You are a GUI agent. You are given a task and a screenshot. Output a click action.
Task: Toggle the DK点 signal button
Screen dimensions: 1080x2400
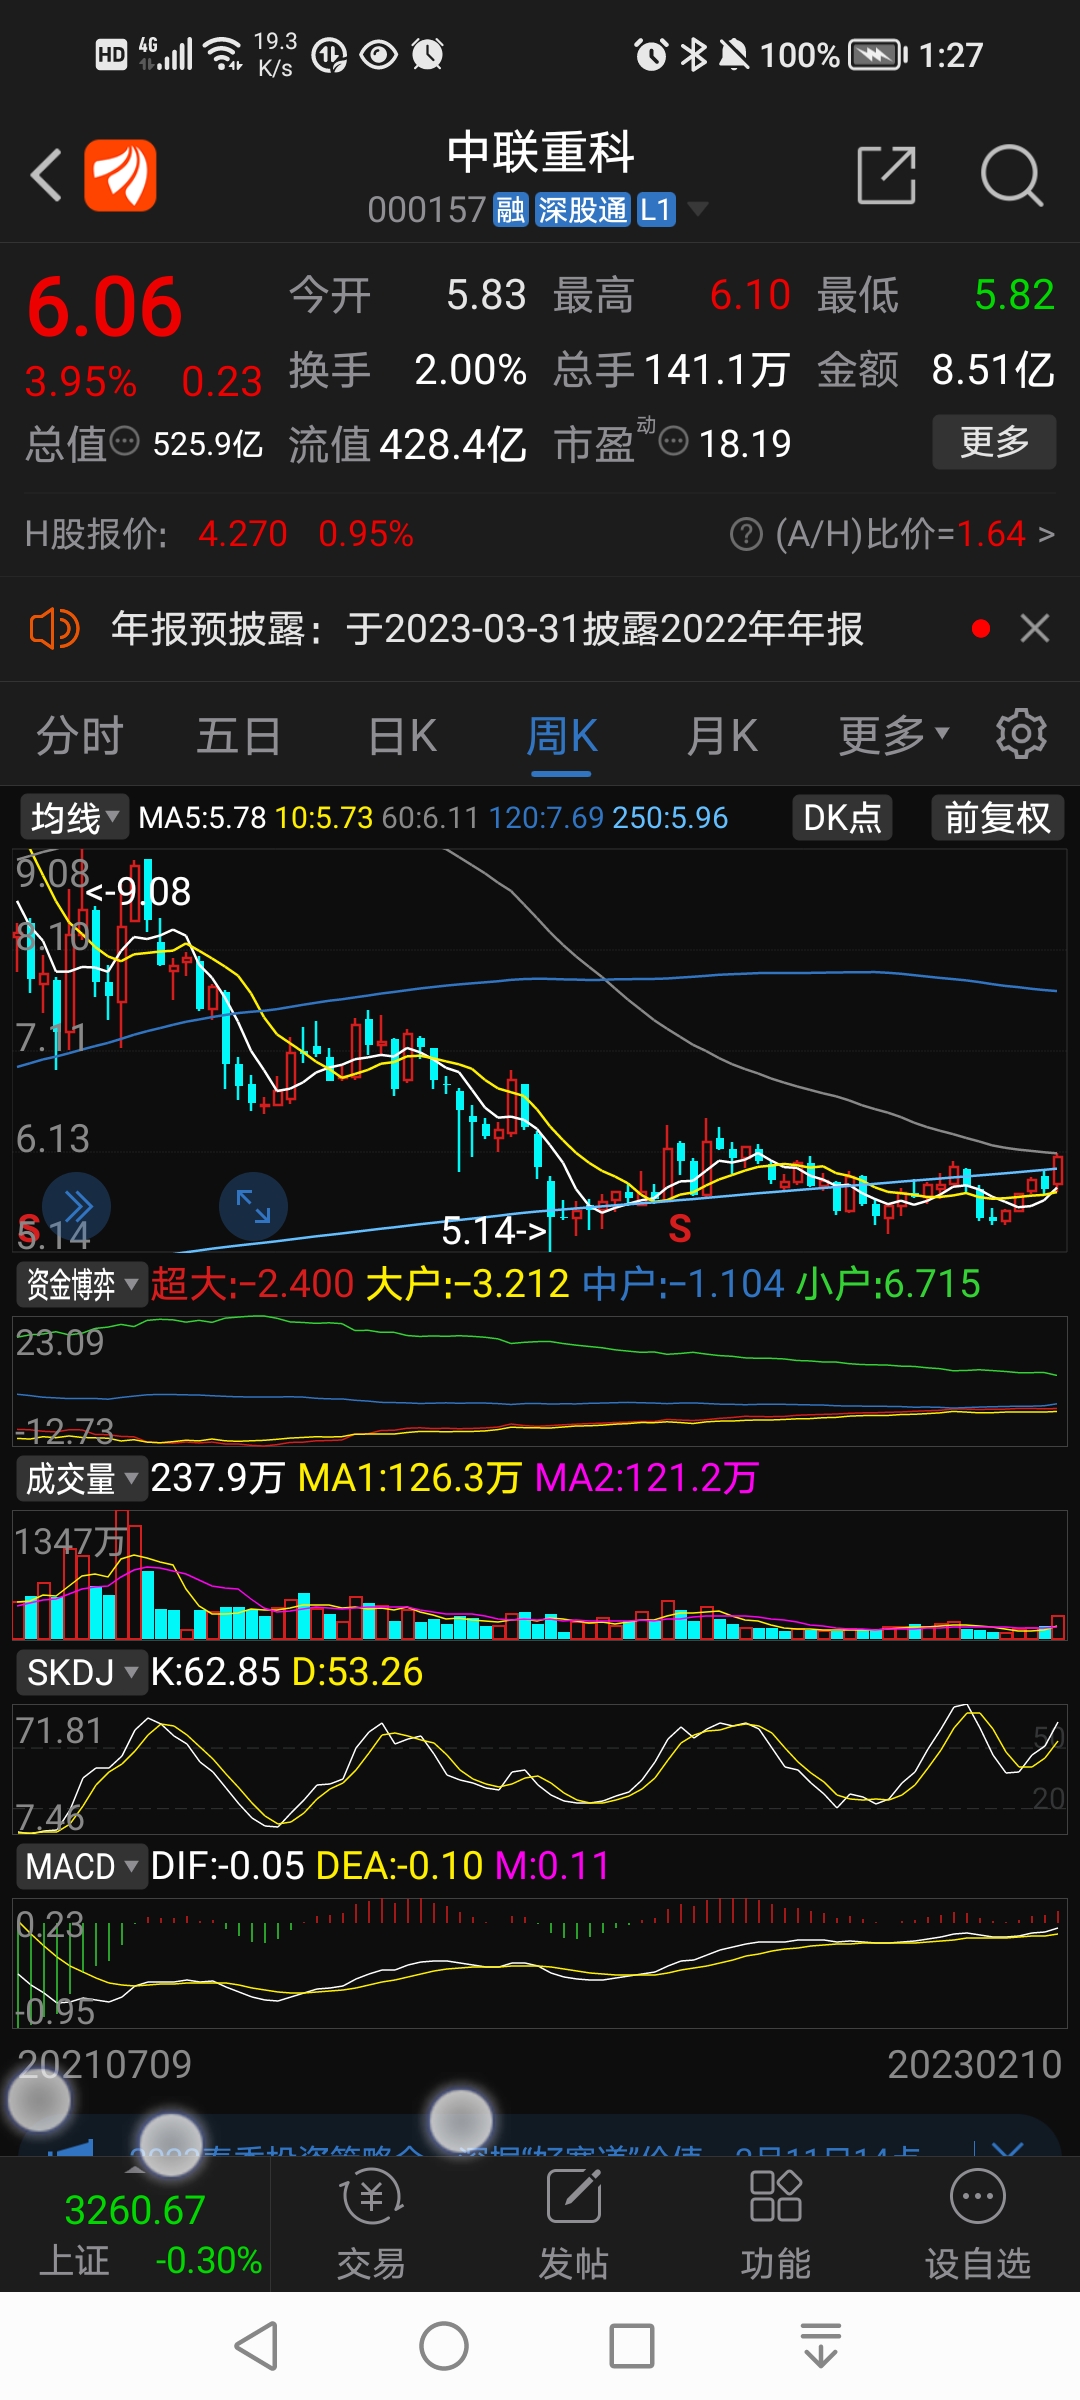click(842, 818)
